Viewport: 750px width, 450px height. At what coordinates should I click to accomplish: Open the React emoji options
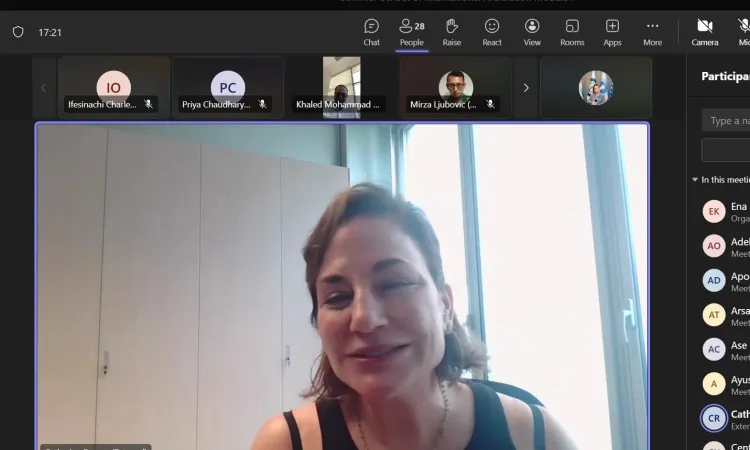tap(492, 31)
